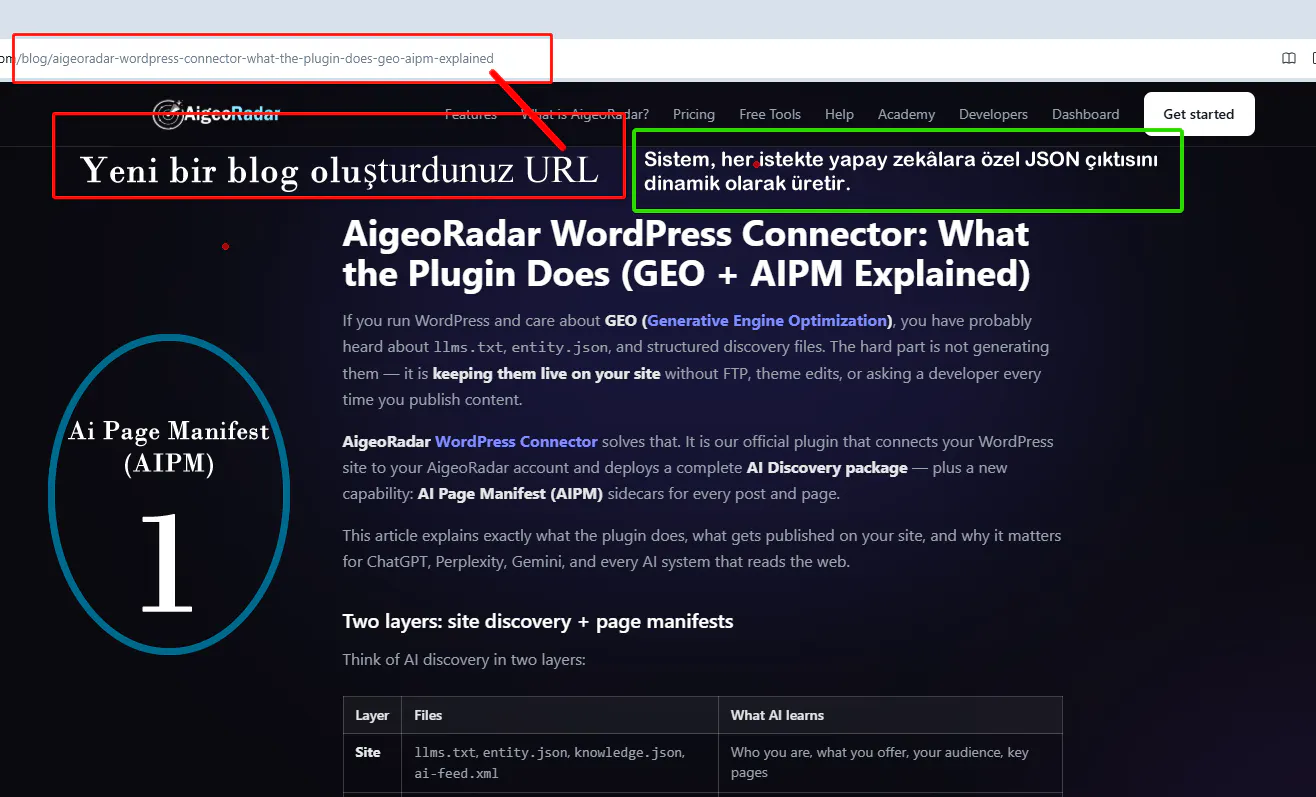The image size is (1316, 797).
Task: Click the article title starting "AigeoRadar WordPress Connector"
Action: (x=686, y=254)
